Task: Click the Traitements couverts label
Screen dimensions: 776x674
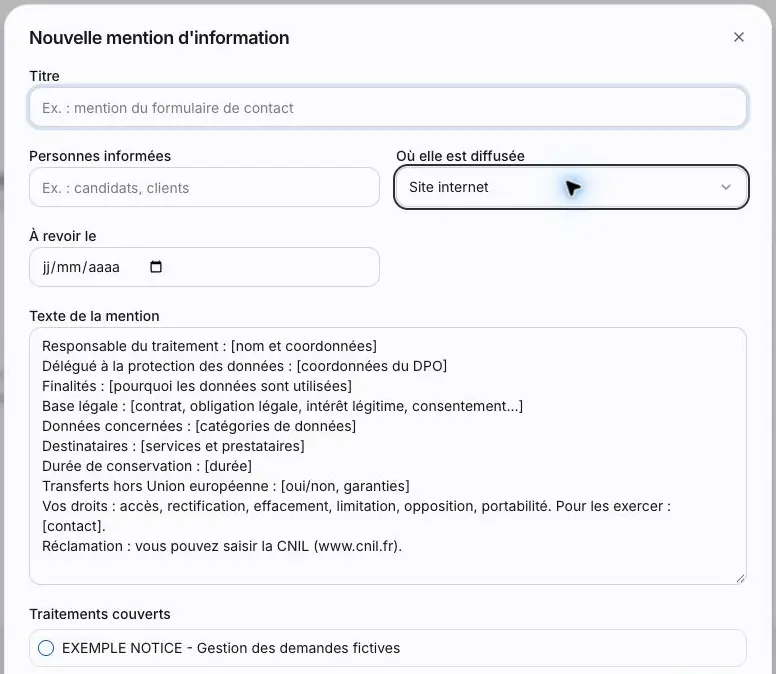Action: pyautogui.click(x=99, y=614)
